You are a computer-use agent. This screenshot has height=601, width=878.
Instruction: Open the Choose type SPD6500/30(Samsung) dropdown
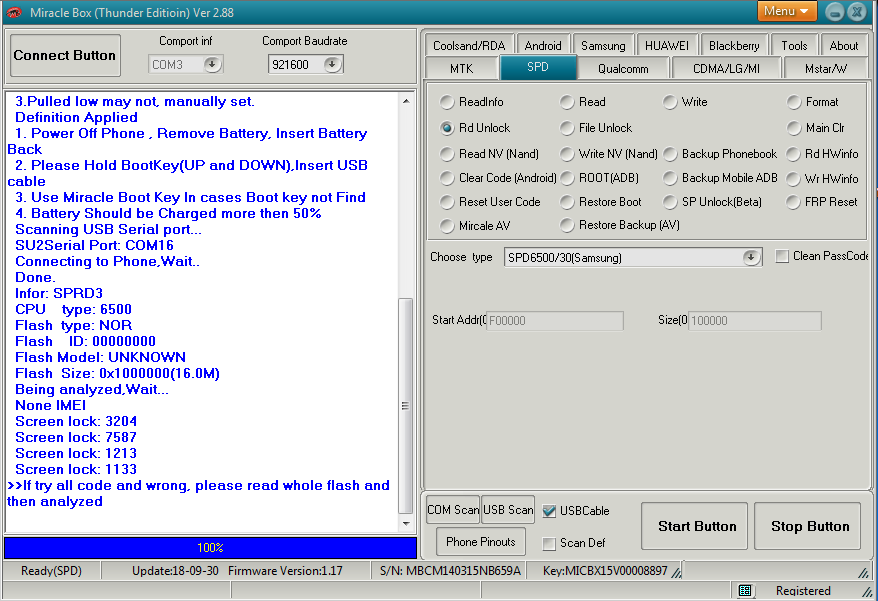tap(750, 258)
